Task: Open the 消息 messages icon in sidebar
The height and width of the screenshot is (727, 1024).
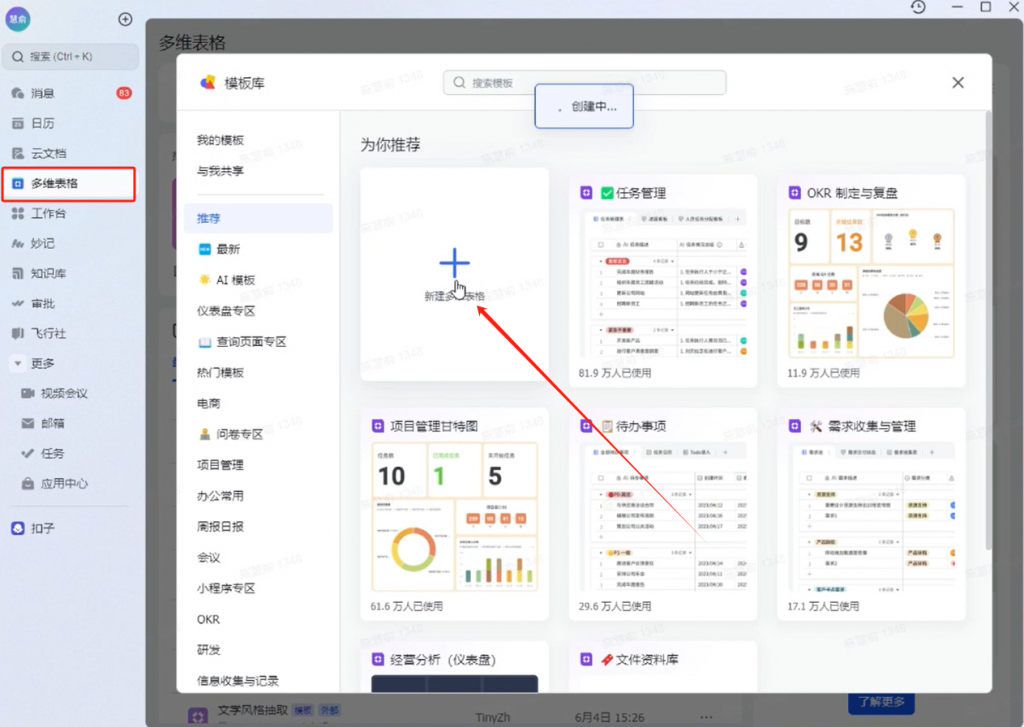Action: click(x=18, y=93)
